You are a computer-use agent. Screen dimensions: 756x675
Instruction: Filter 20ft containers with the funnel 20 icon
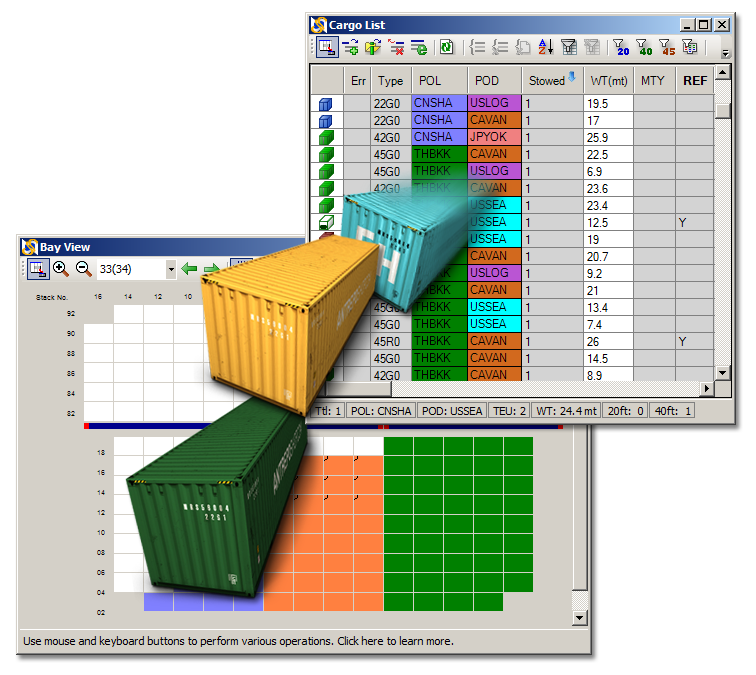[x=621, y=47]
